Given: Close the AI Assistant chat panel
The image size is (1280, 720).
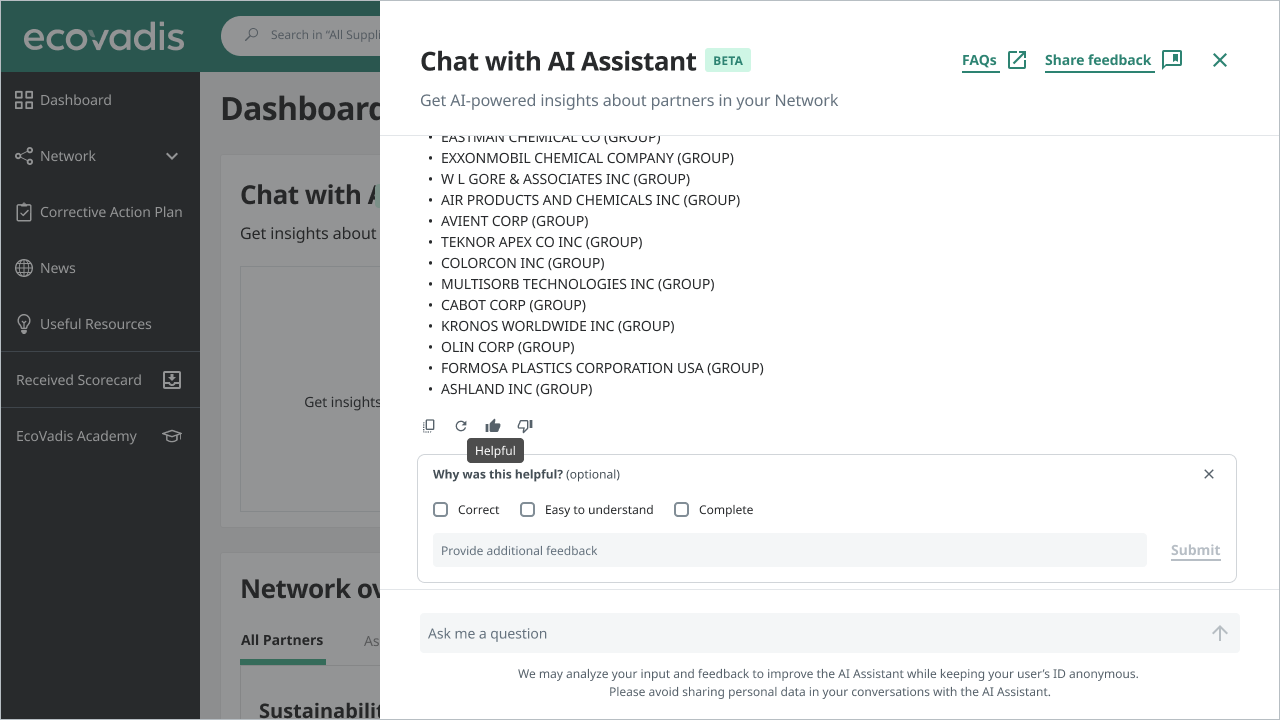Looking at the screenshot, I should tap(1220, 60).
